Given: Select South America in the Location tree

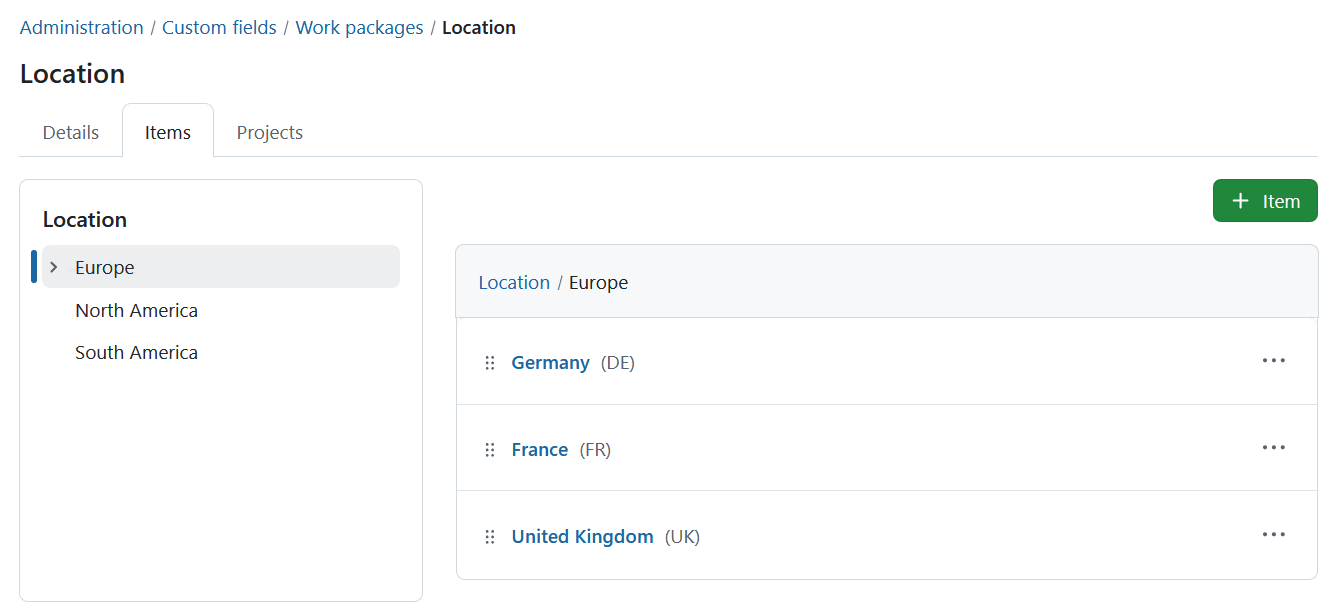Looking at the screenshot, I should tap(136, 352).
